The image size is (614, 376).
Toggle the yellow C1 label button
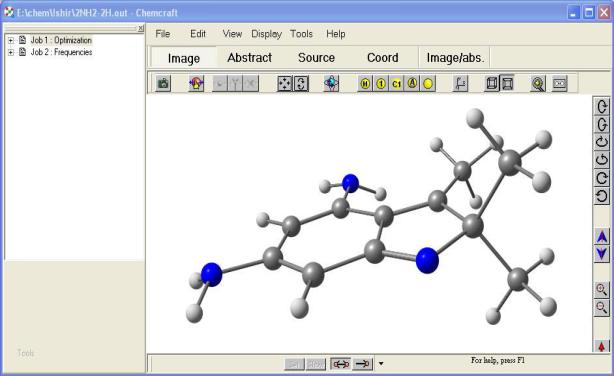click(396, 83)
